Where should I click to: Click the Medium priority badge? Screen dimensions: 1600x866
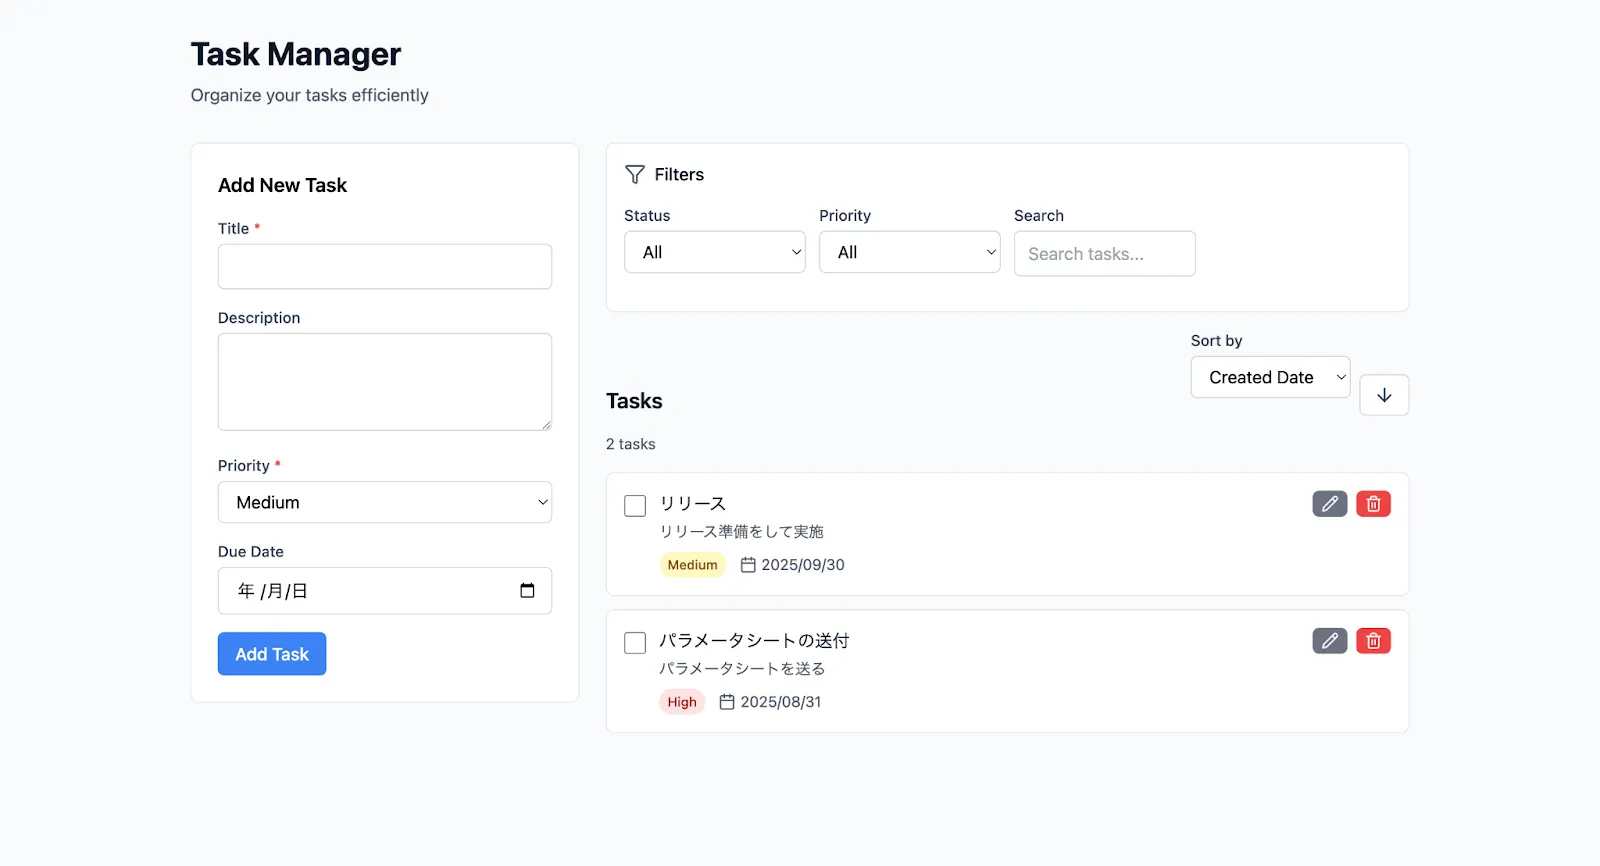click(x=692, y=565)
